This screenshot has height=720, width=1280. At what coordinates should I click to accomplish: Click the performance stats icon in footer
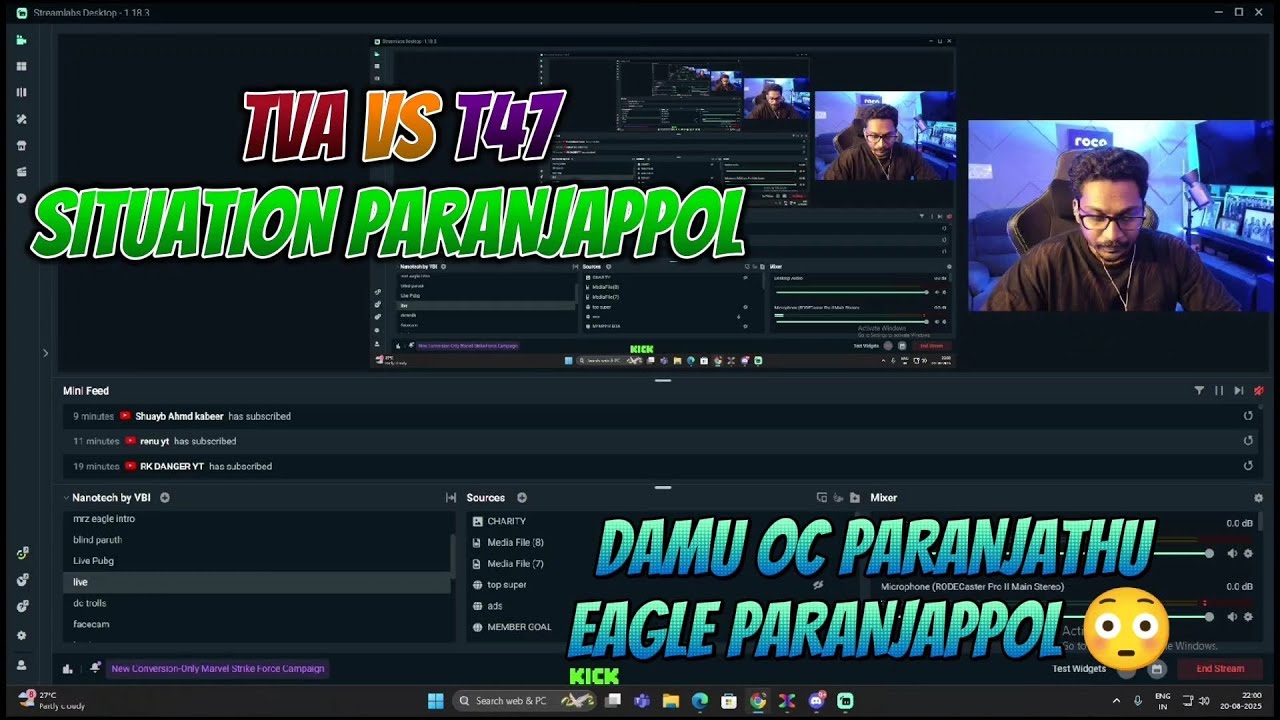pyautogui.click(x=68, y=669)
